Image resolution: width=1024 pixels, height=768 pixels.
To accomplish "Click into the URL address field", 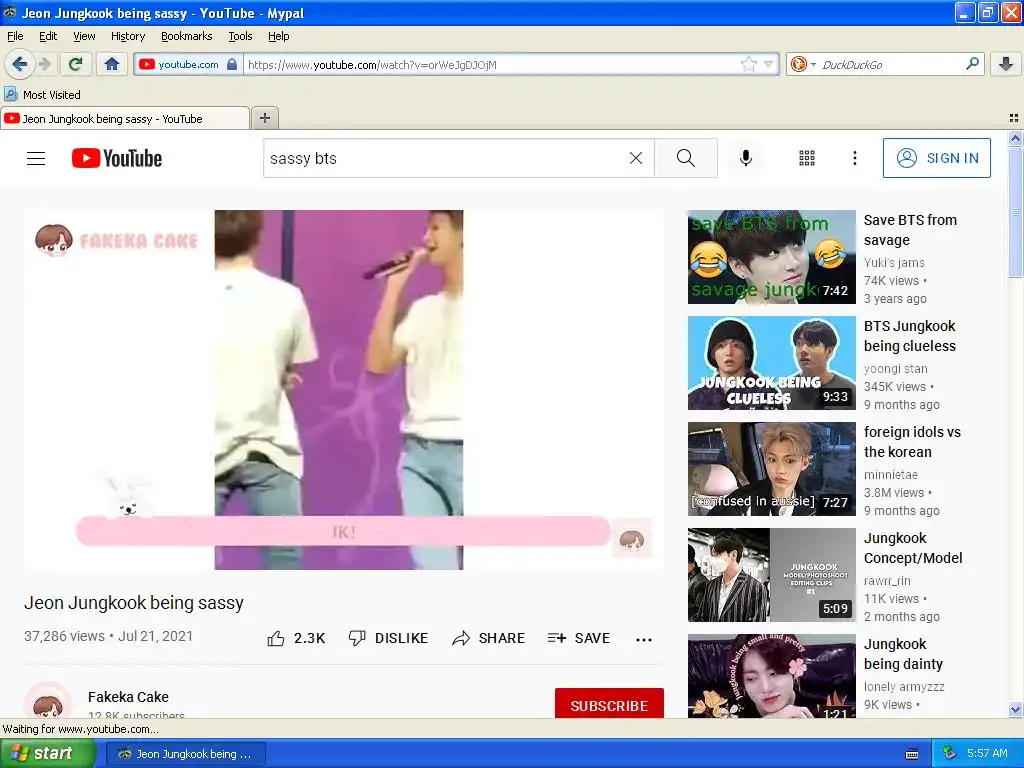I will [491, 65].
